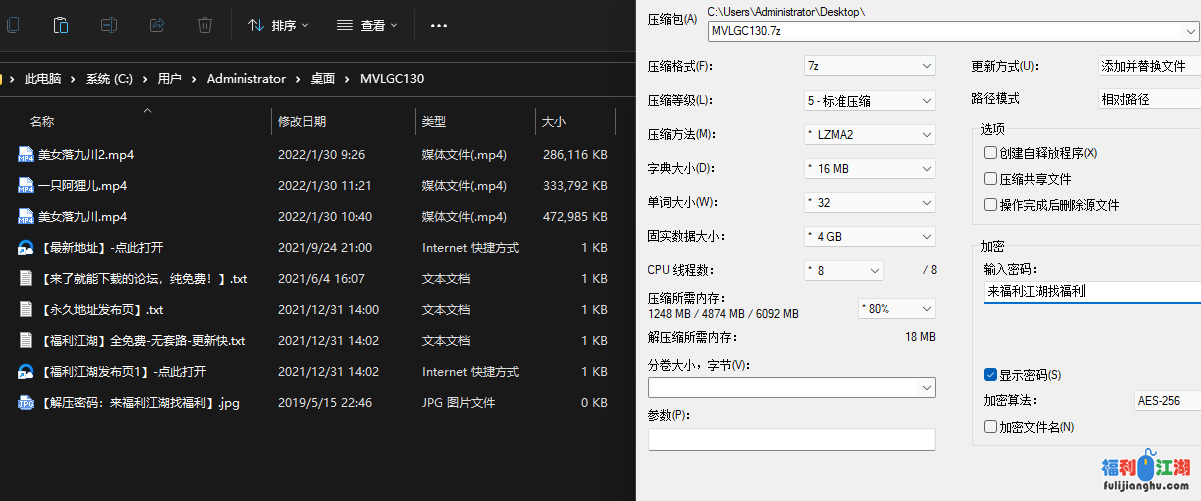Image resolution: width=1201 pixels, height=501 pixels.
Task: Click the paste icon in Explorer toolbar
Action: pos(61,25)
